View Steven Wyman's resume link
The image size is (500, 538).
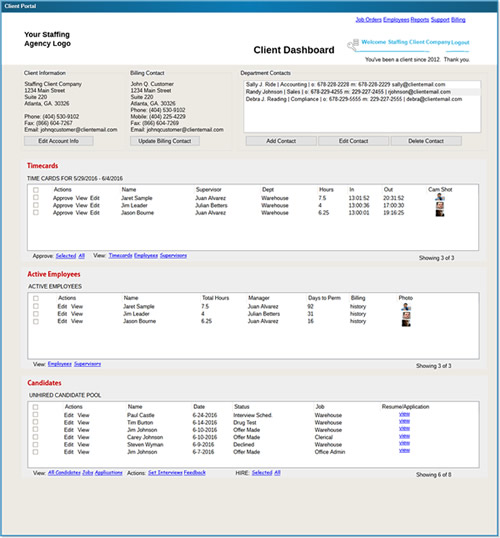(405, 443)
